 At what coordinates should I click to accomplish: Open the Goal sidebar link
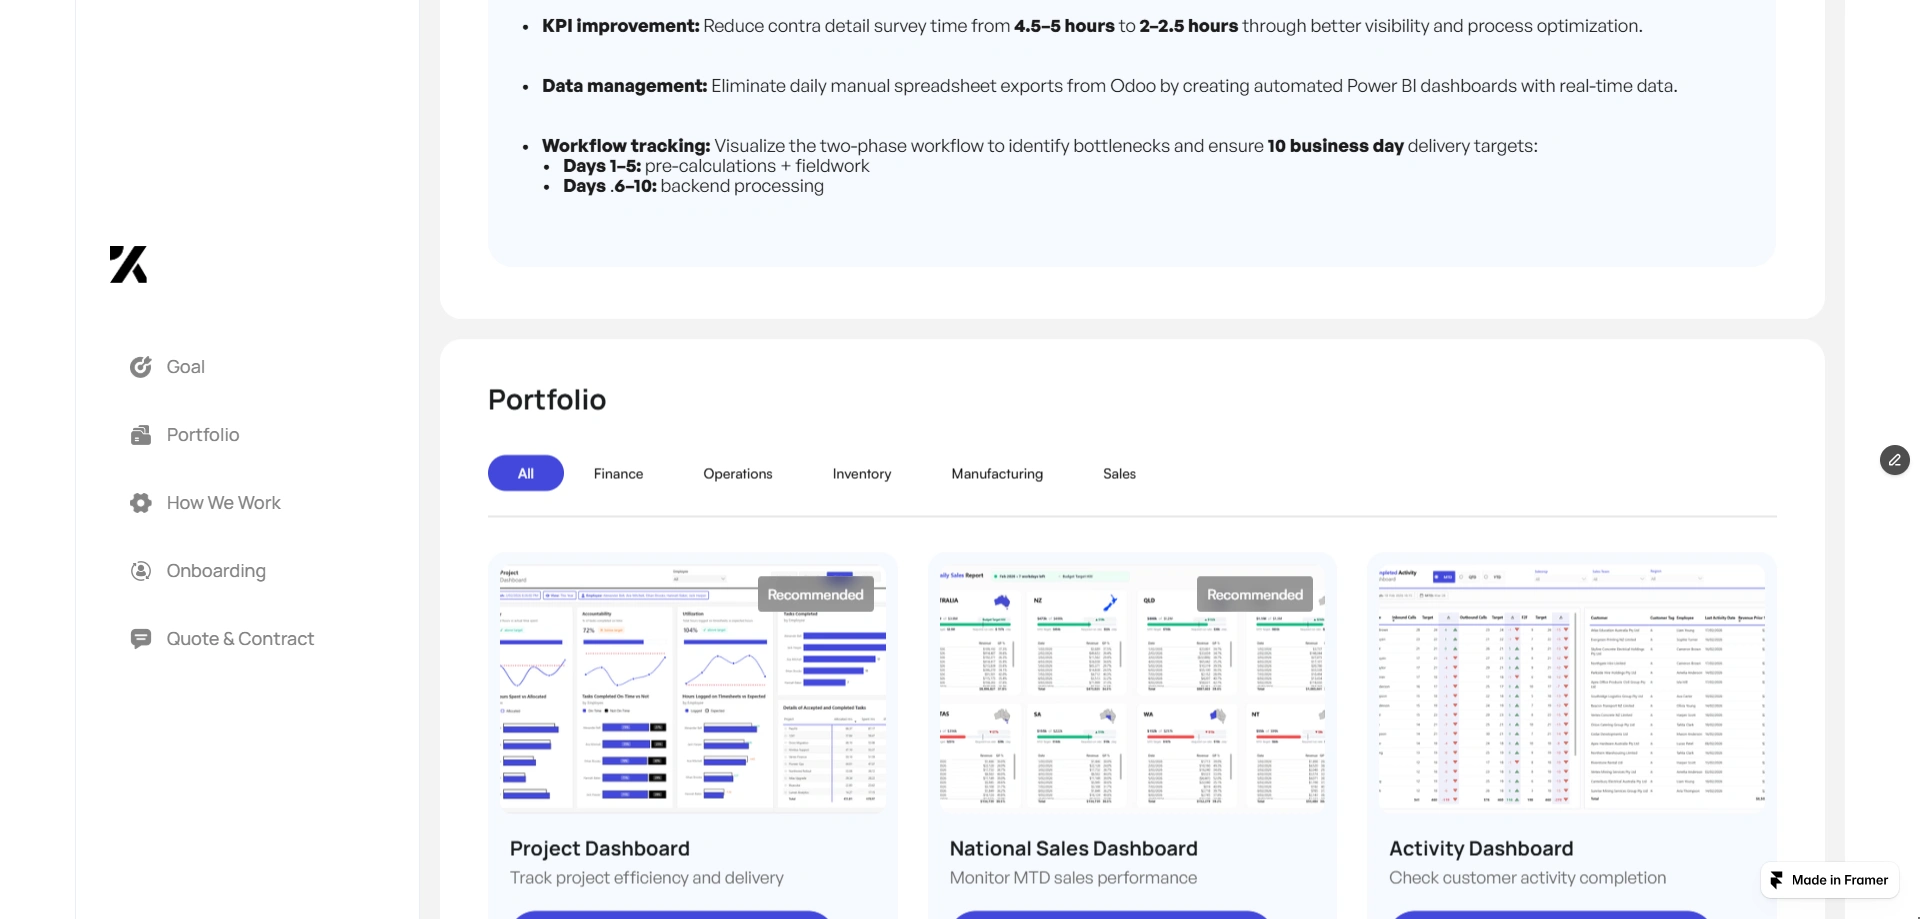[186, 367]
